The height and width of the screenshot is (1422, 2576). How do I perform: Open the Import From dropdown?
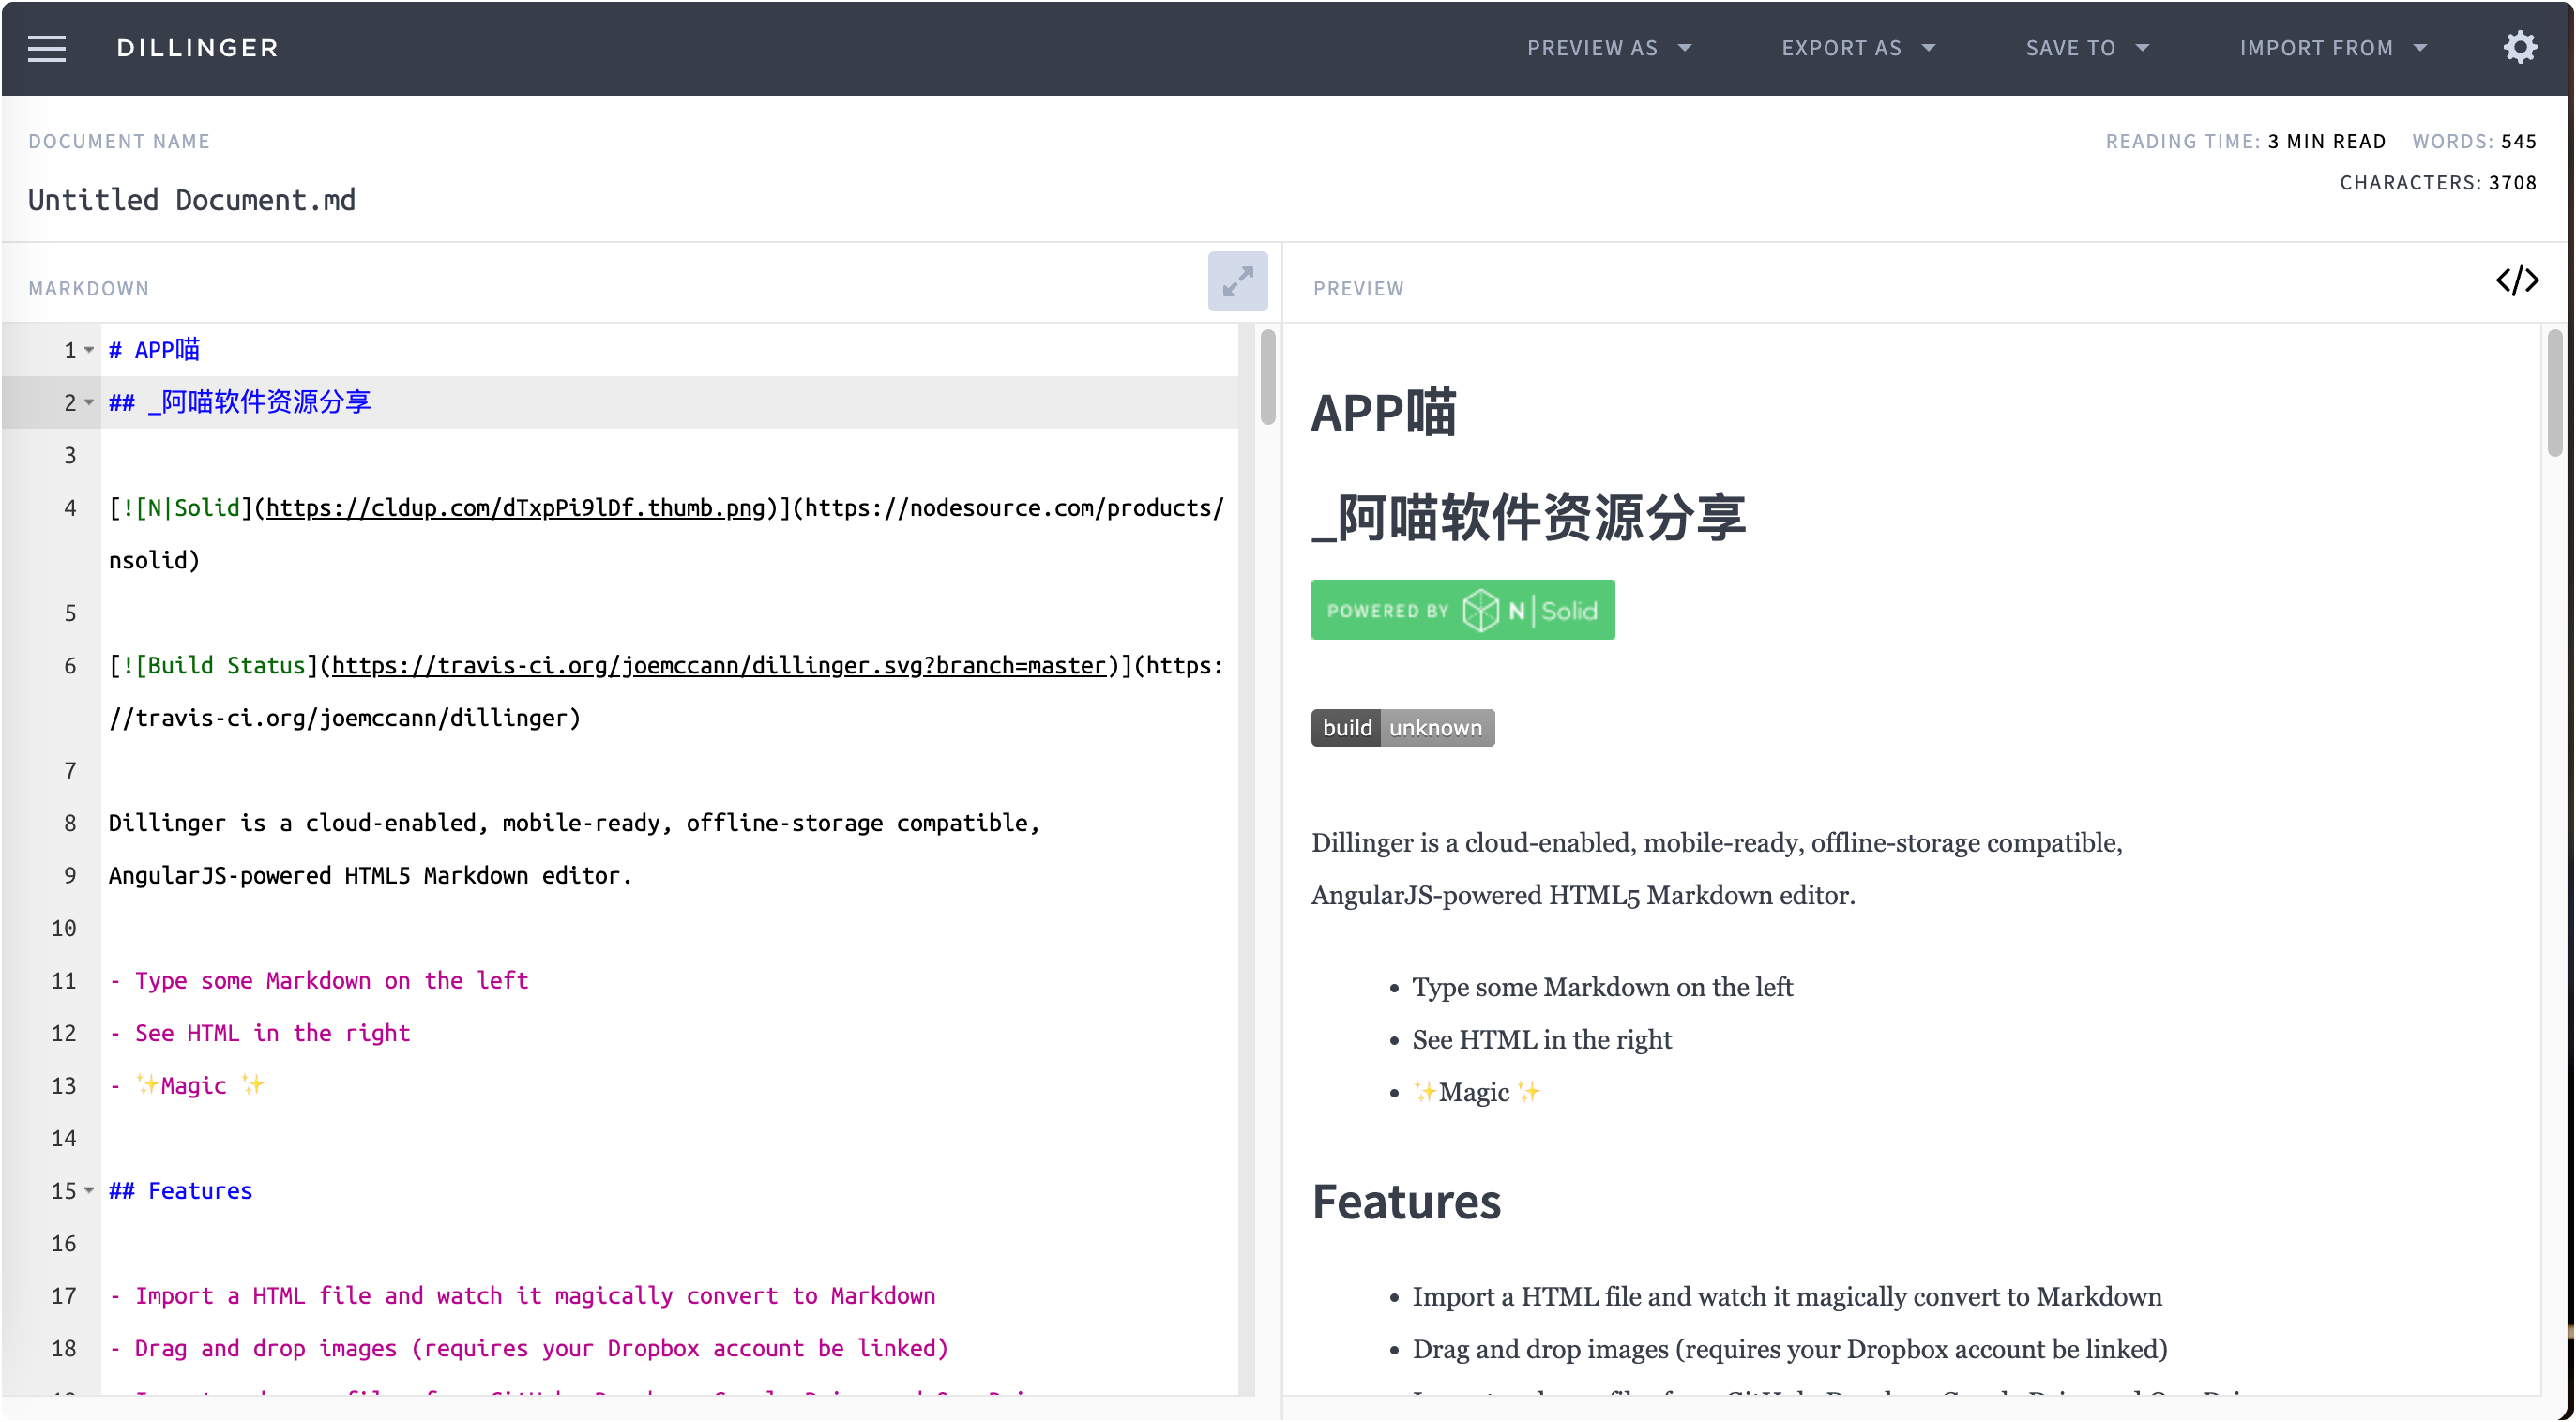tap(2332, 48)
